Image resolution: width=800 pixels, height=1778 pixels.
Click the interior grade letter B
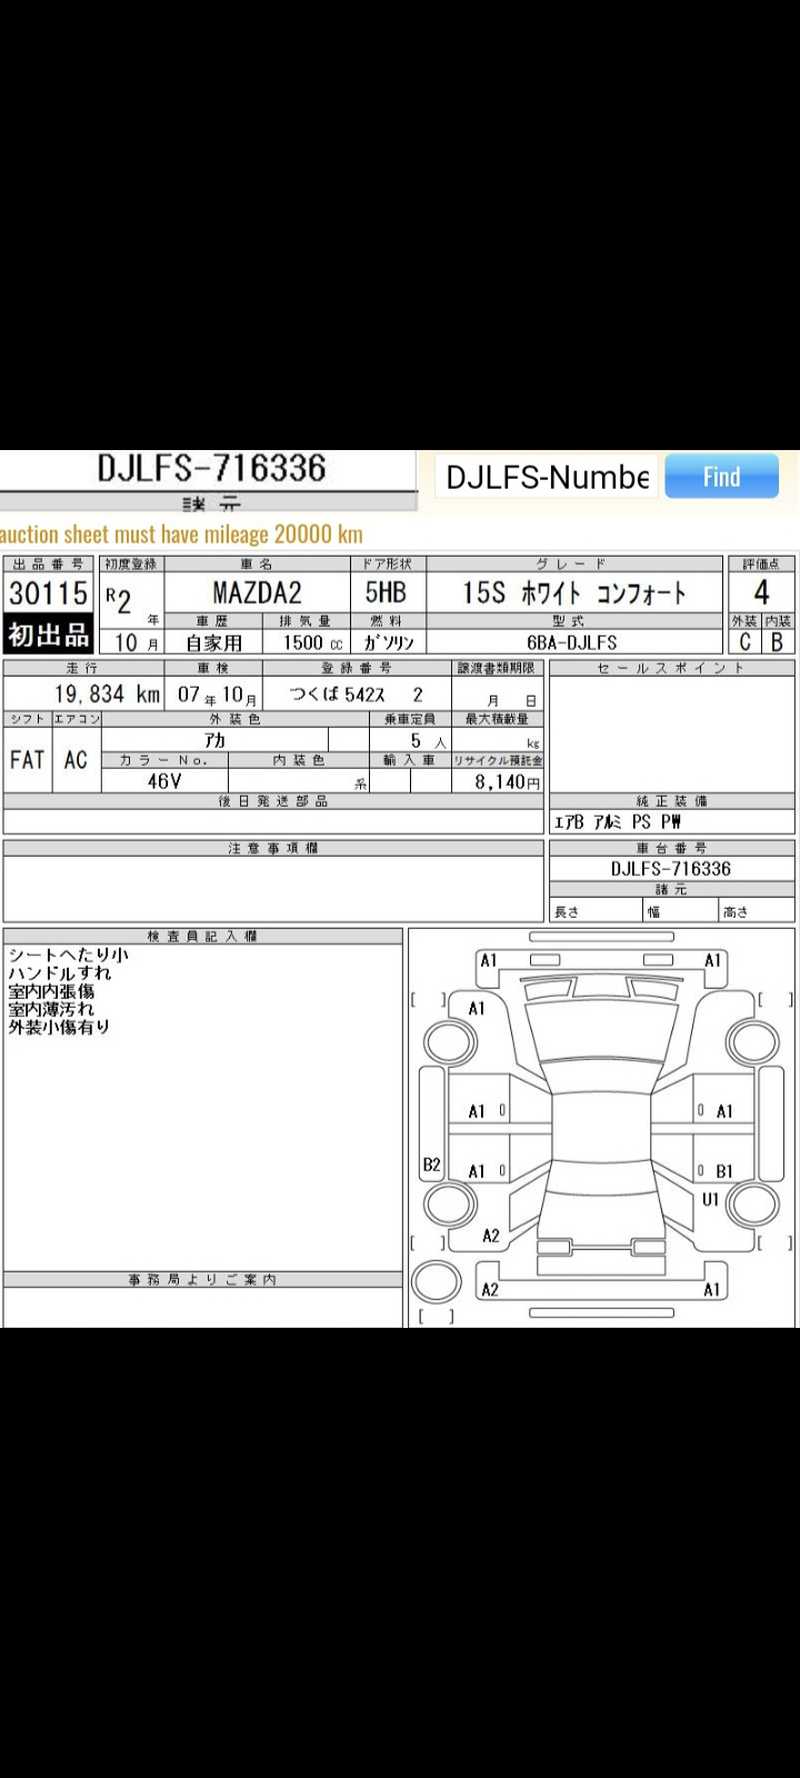777,642
